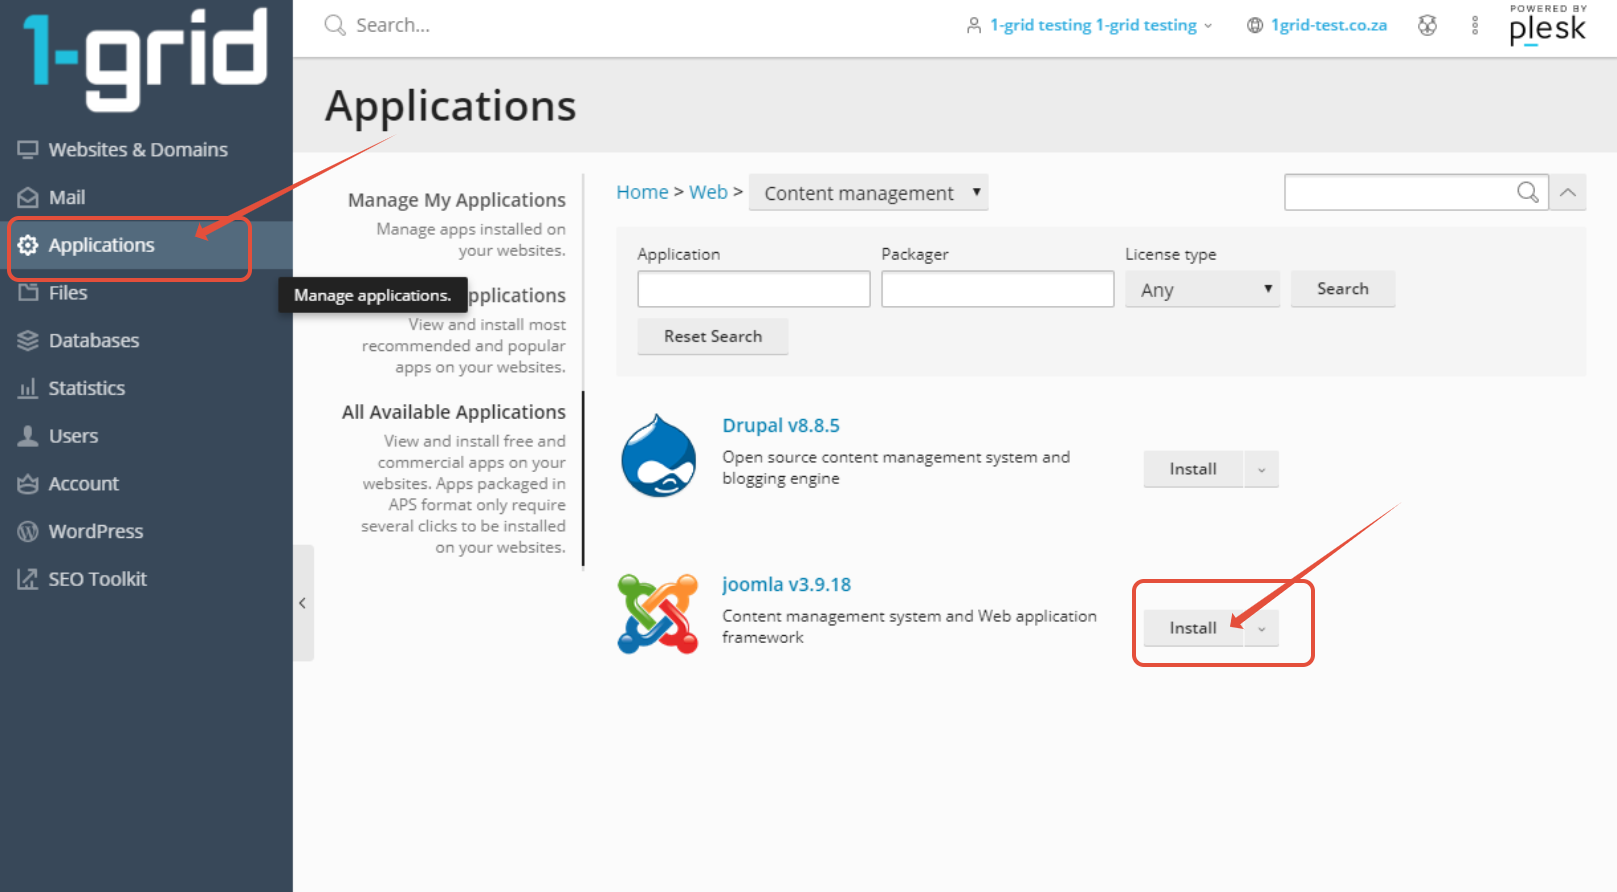
Task: Click the Users person icon
Action: 28,436
